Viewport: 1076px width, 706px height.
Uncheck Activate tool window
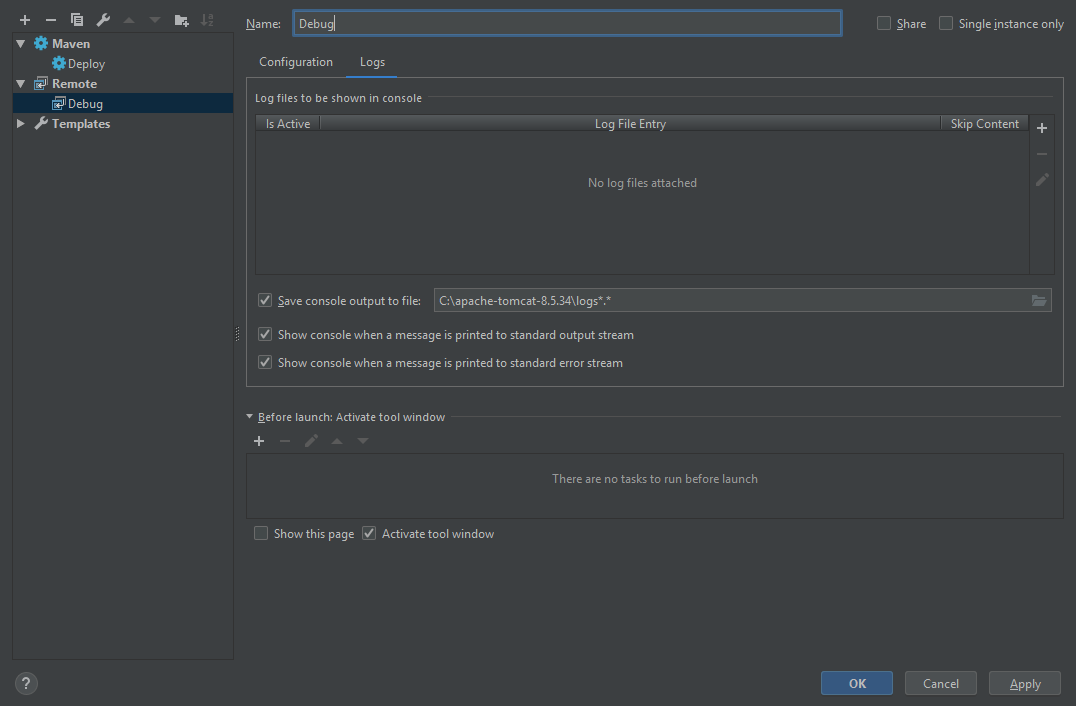pos(369,533)
